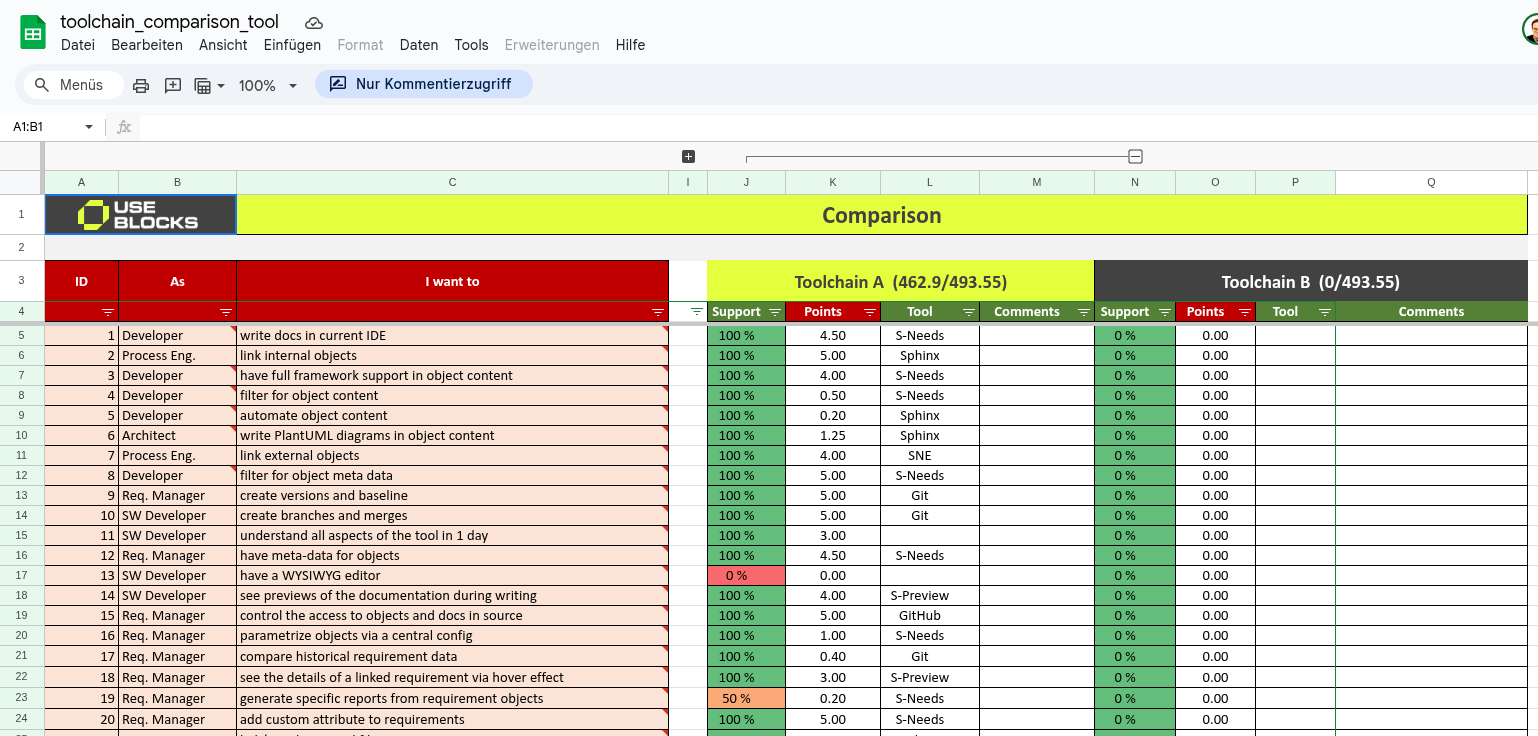1538x736 pixels.
Task: Click the Google Sheets home icon
Action: tap(33, 33)
